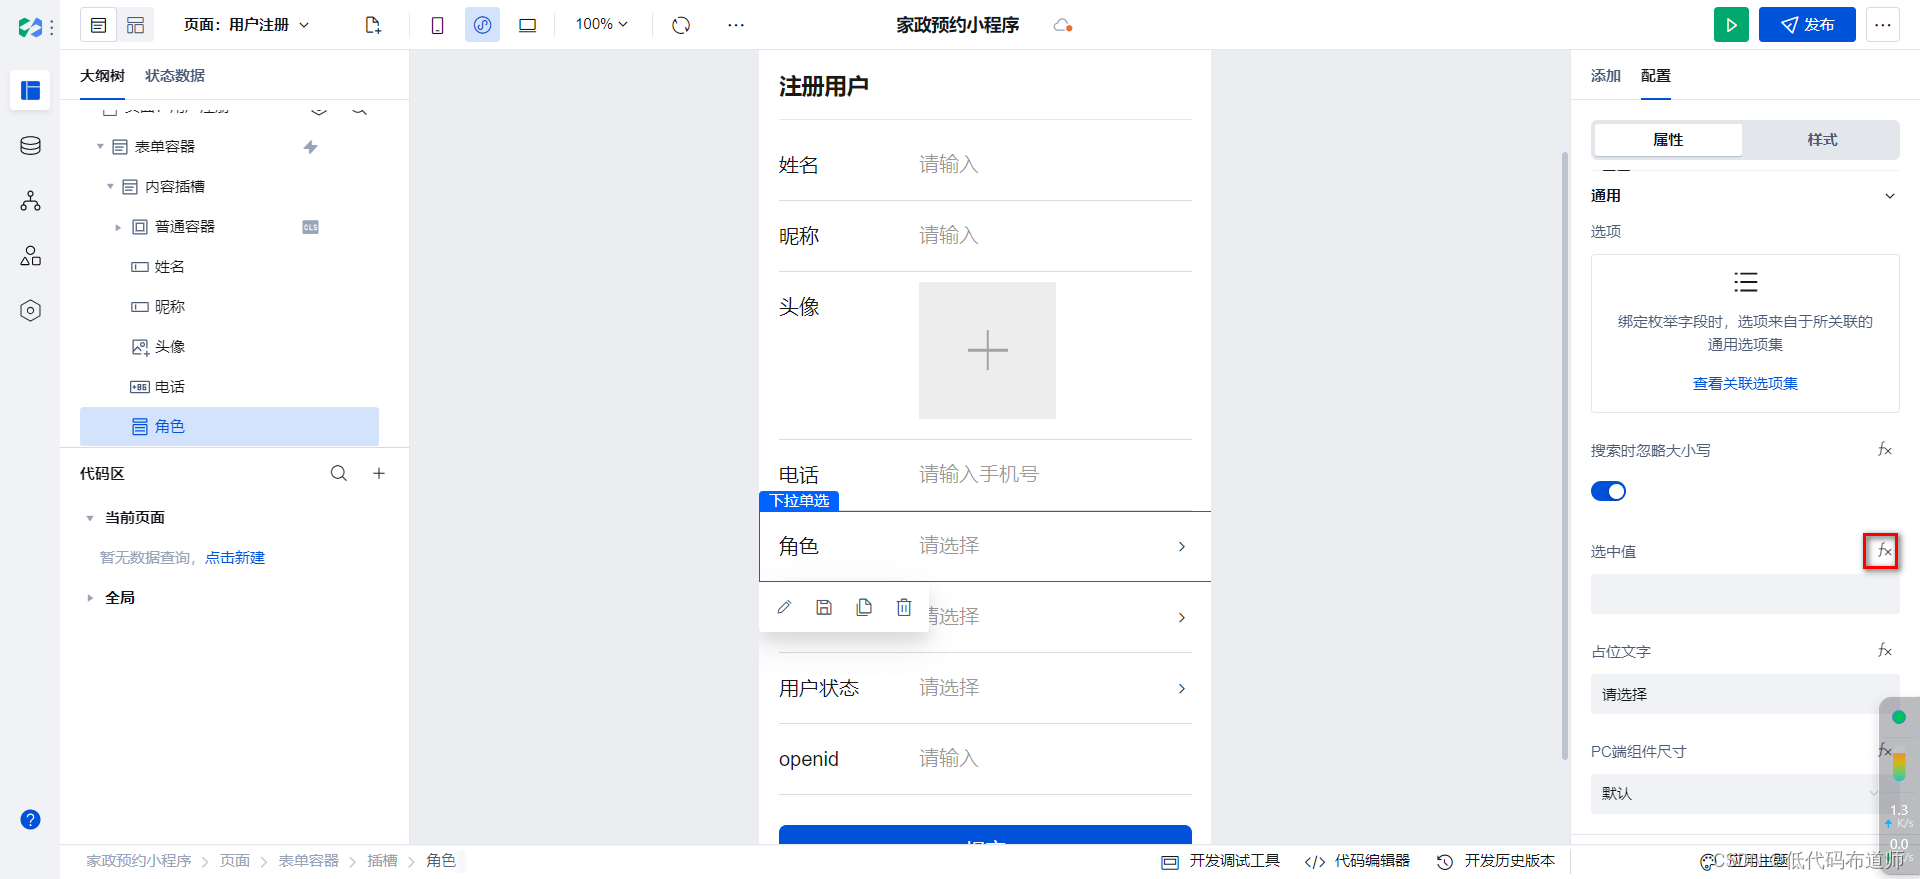Image resolution: width=1920 pixels, height=879 pixels.
Task: Click the refresh canvas icon
Action: [x=681, y=25]
